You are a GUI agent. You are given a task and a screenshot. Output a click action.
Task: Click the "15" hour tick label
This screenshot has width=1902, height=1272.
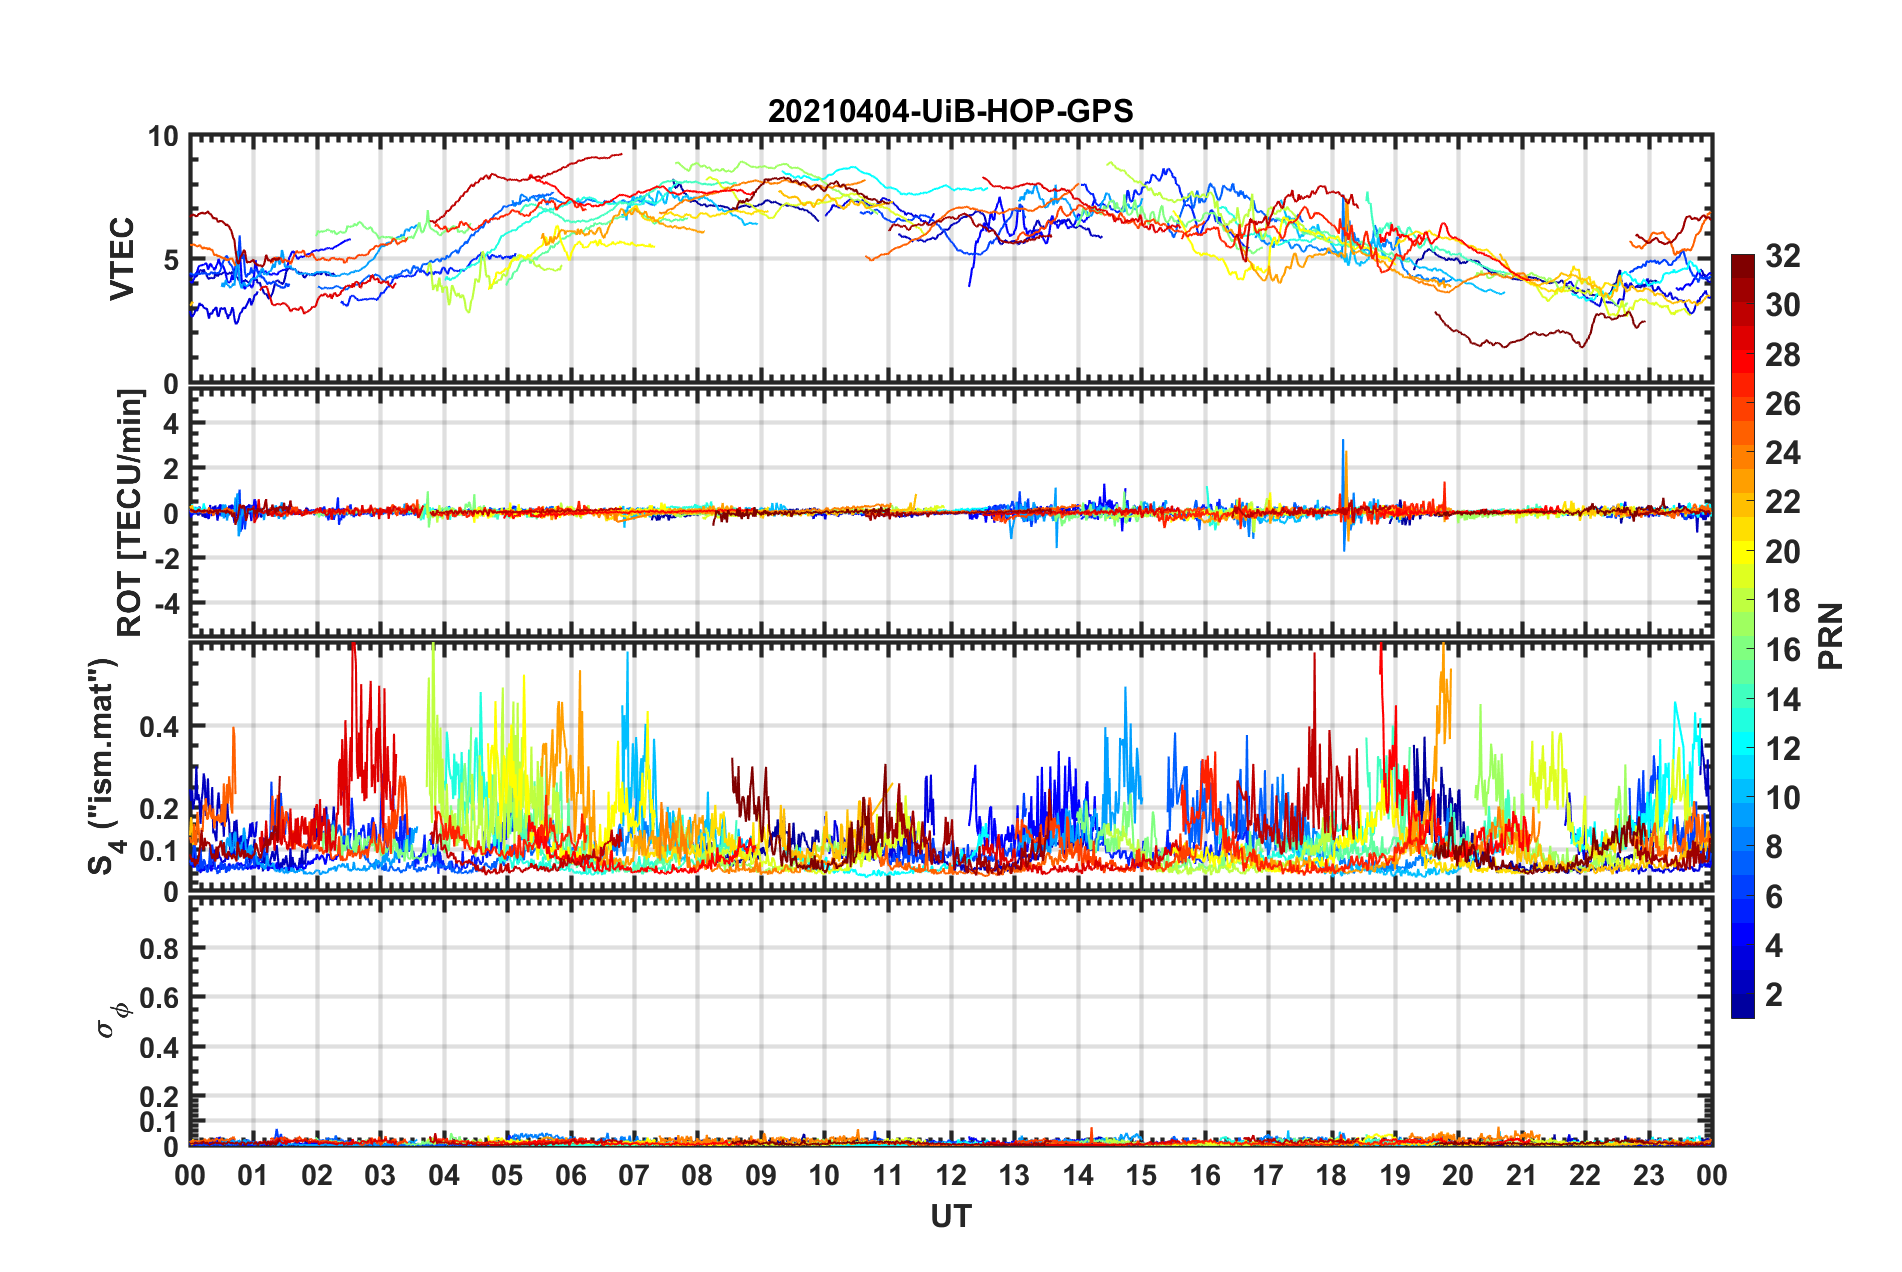click(1141, 1175)
